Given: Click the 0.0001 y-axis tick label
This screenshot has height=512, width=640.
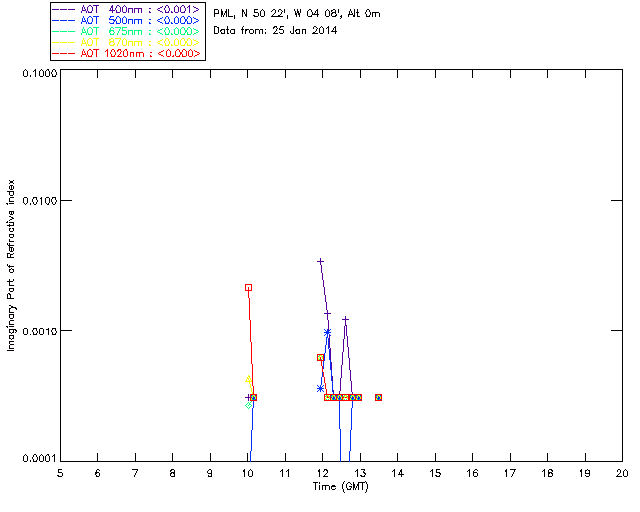Looking at the screenshot, I should [40, 459].
